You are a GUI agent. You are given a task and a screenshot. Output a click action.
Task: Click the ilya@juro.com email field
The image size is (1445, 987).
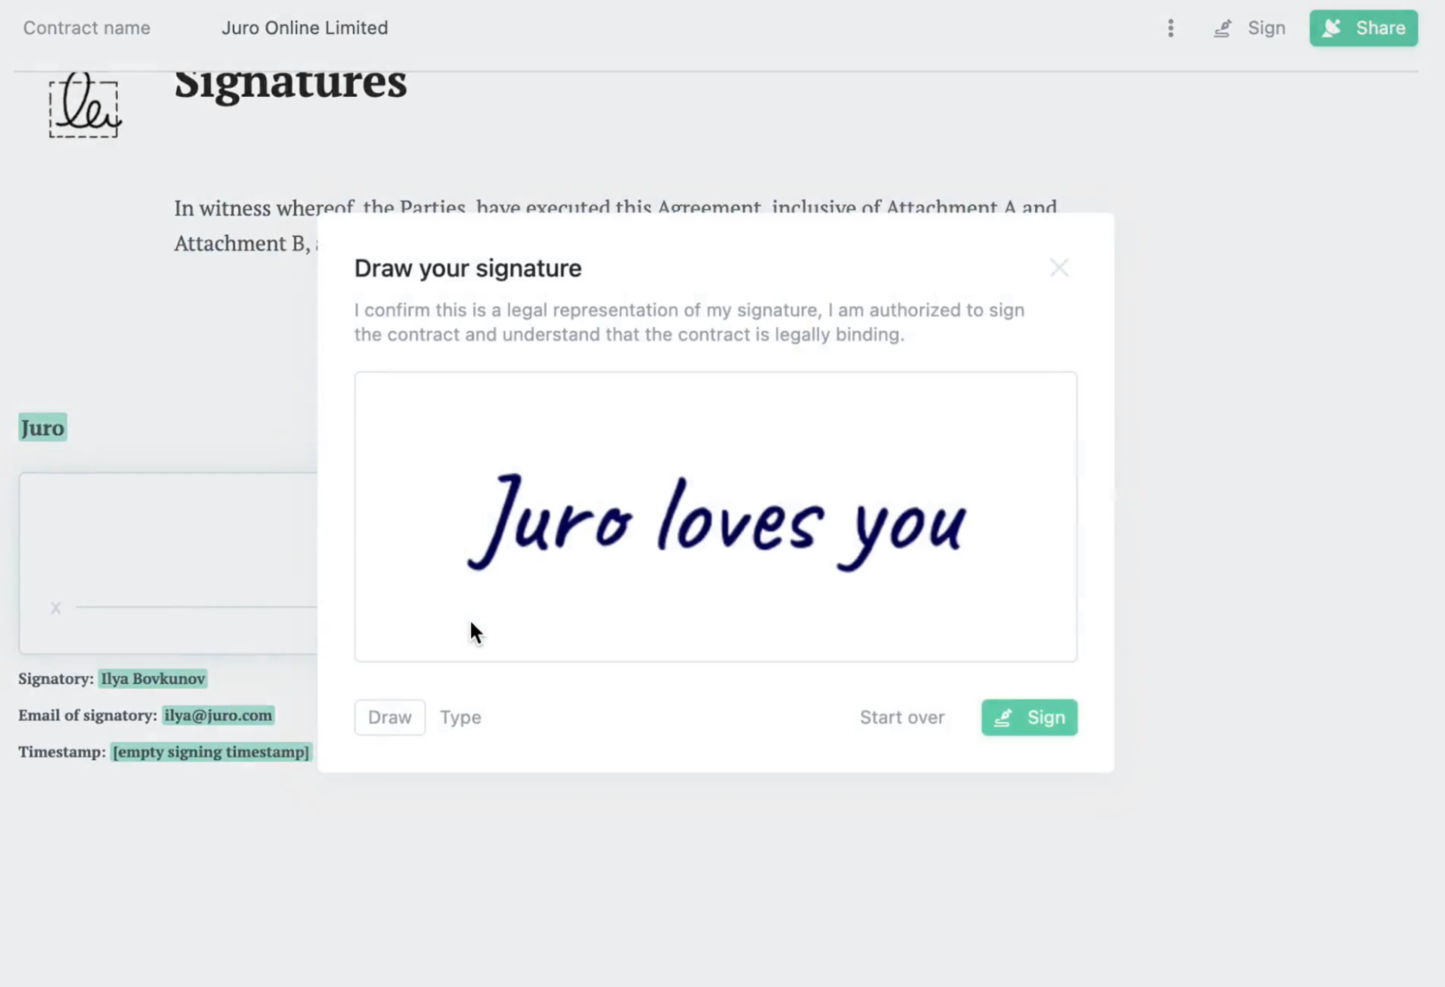point(218,715)
